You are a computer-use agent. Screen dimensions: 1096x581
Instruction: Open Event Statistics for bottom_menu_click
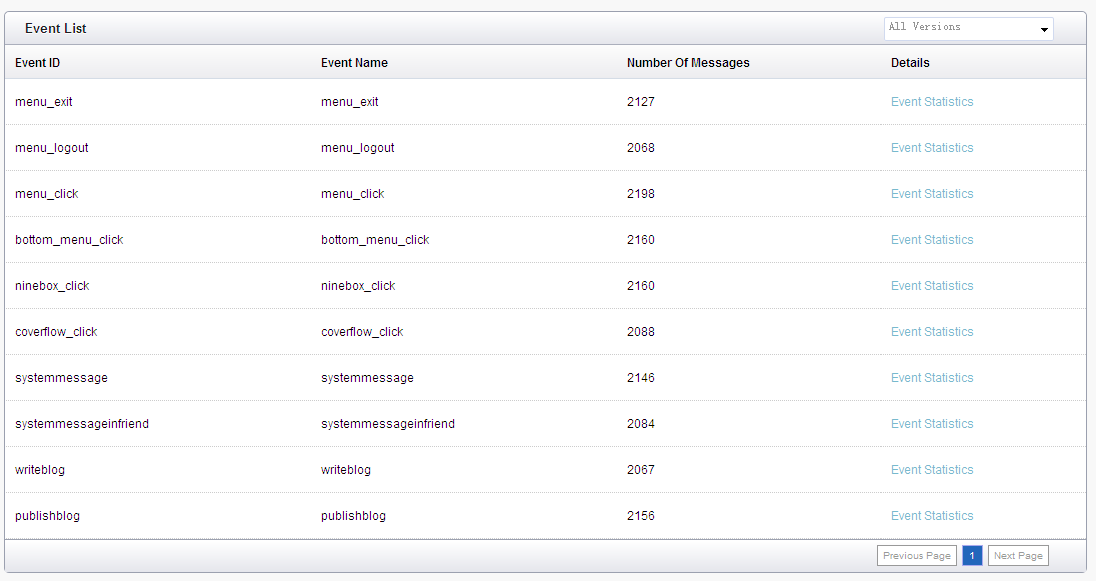[x=932, y=240]
